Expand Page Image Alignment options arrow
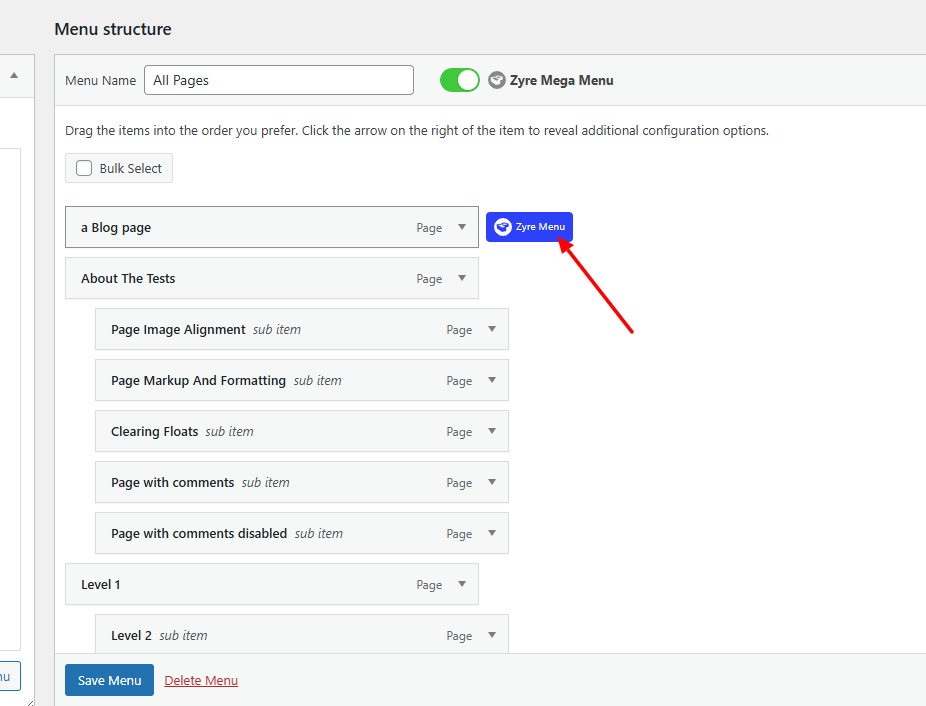The width and height of the screenshot is (926, 706). (492, 329)
